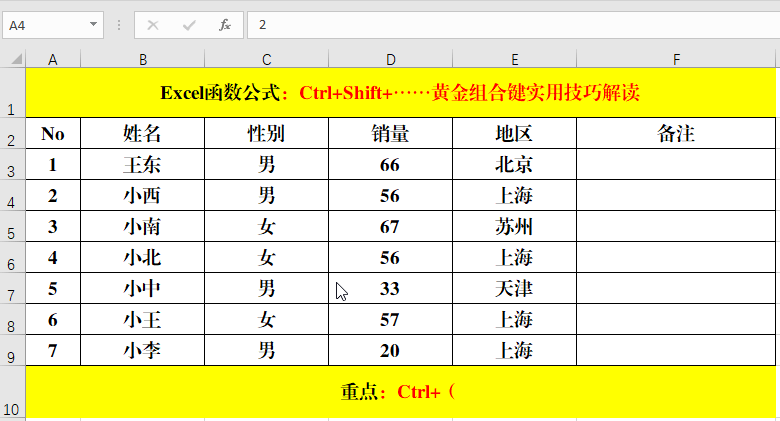Click the Cancel (X) formula bar icon
The width and height of the screenshot is (780, 421).
coord(153,25)
